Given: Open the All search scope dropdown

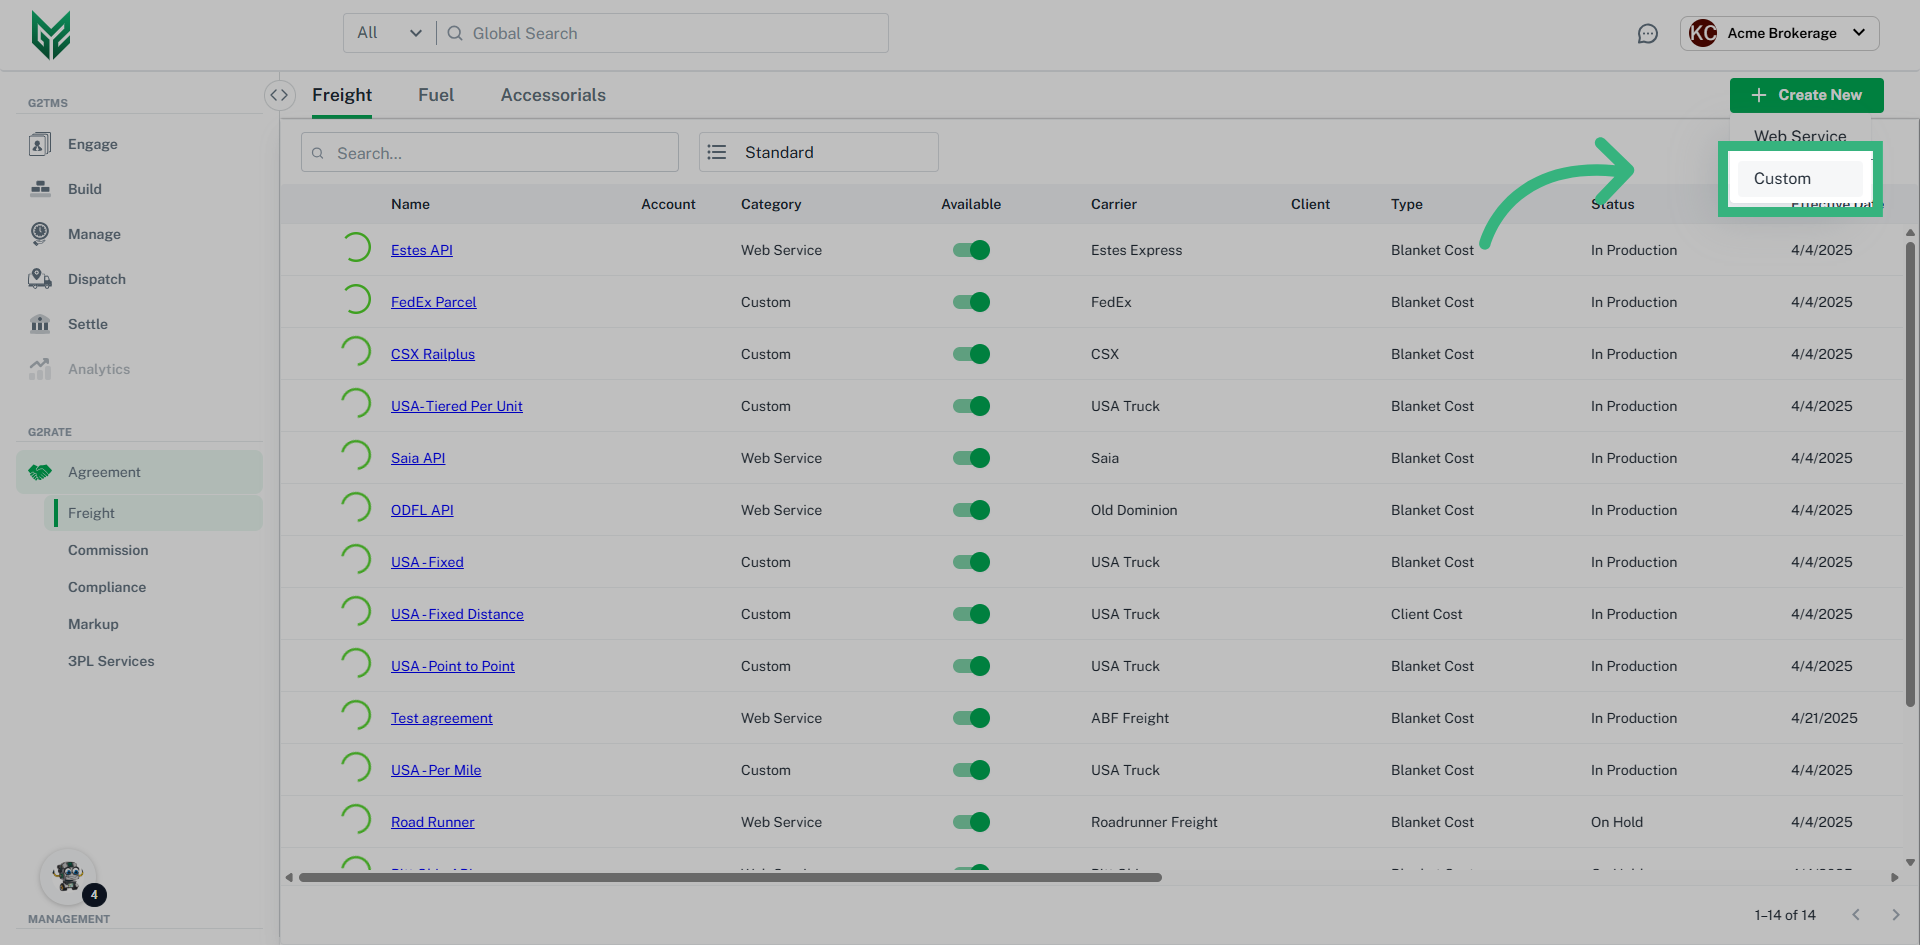Looking at the screenshot, I should [x=388, y=32].
